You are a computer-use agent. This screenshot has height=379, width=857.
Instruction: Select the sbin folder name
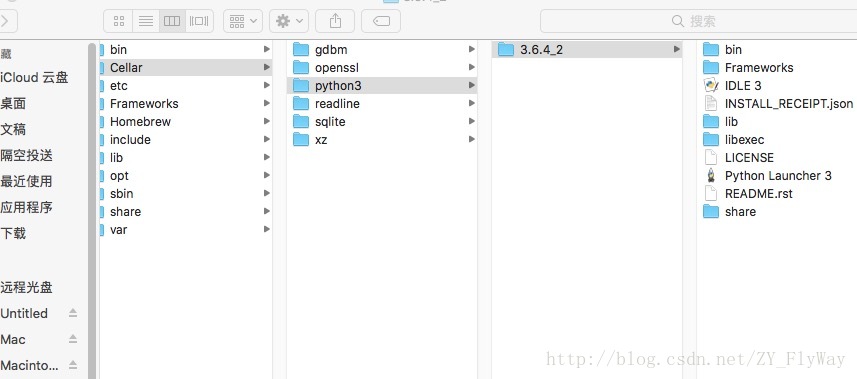point(121,194)
